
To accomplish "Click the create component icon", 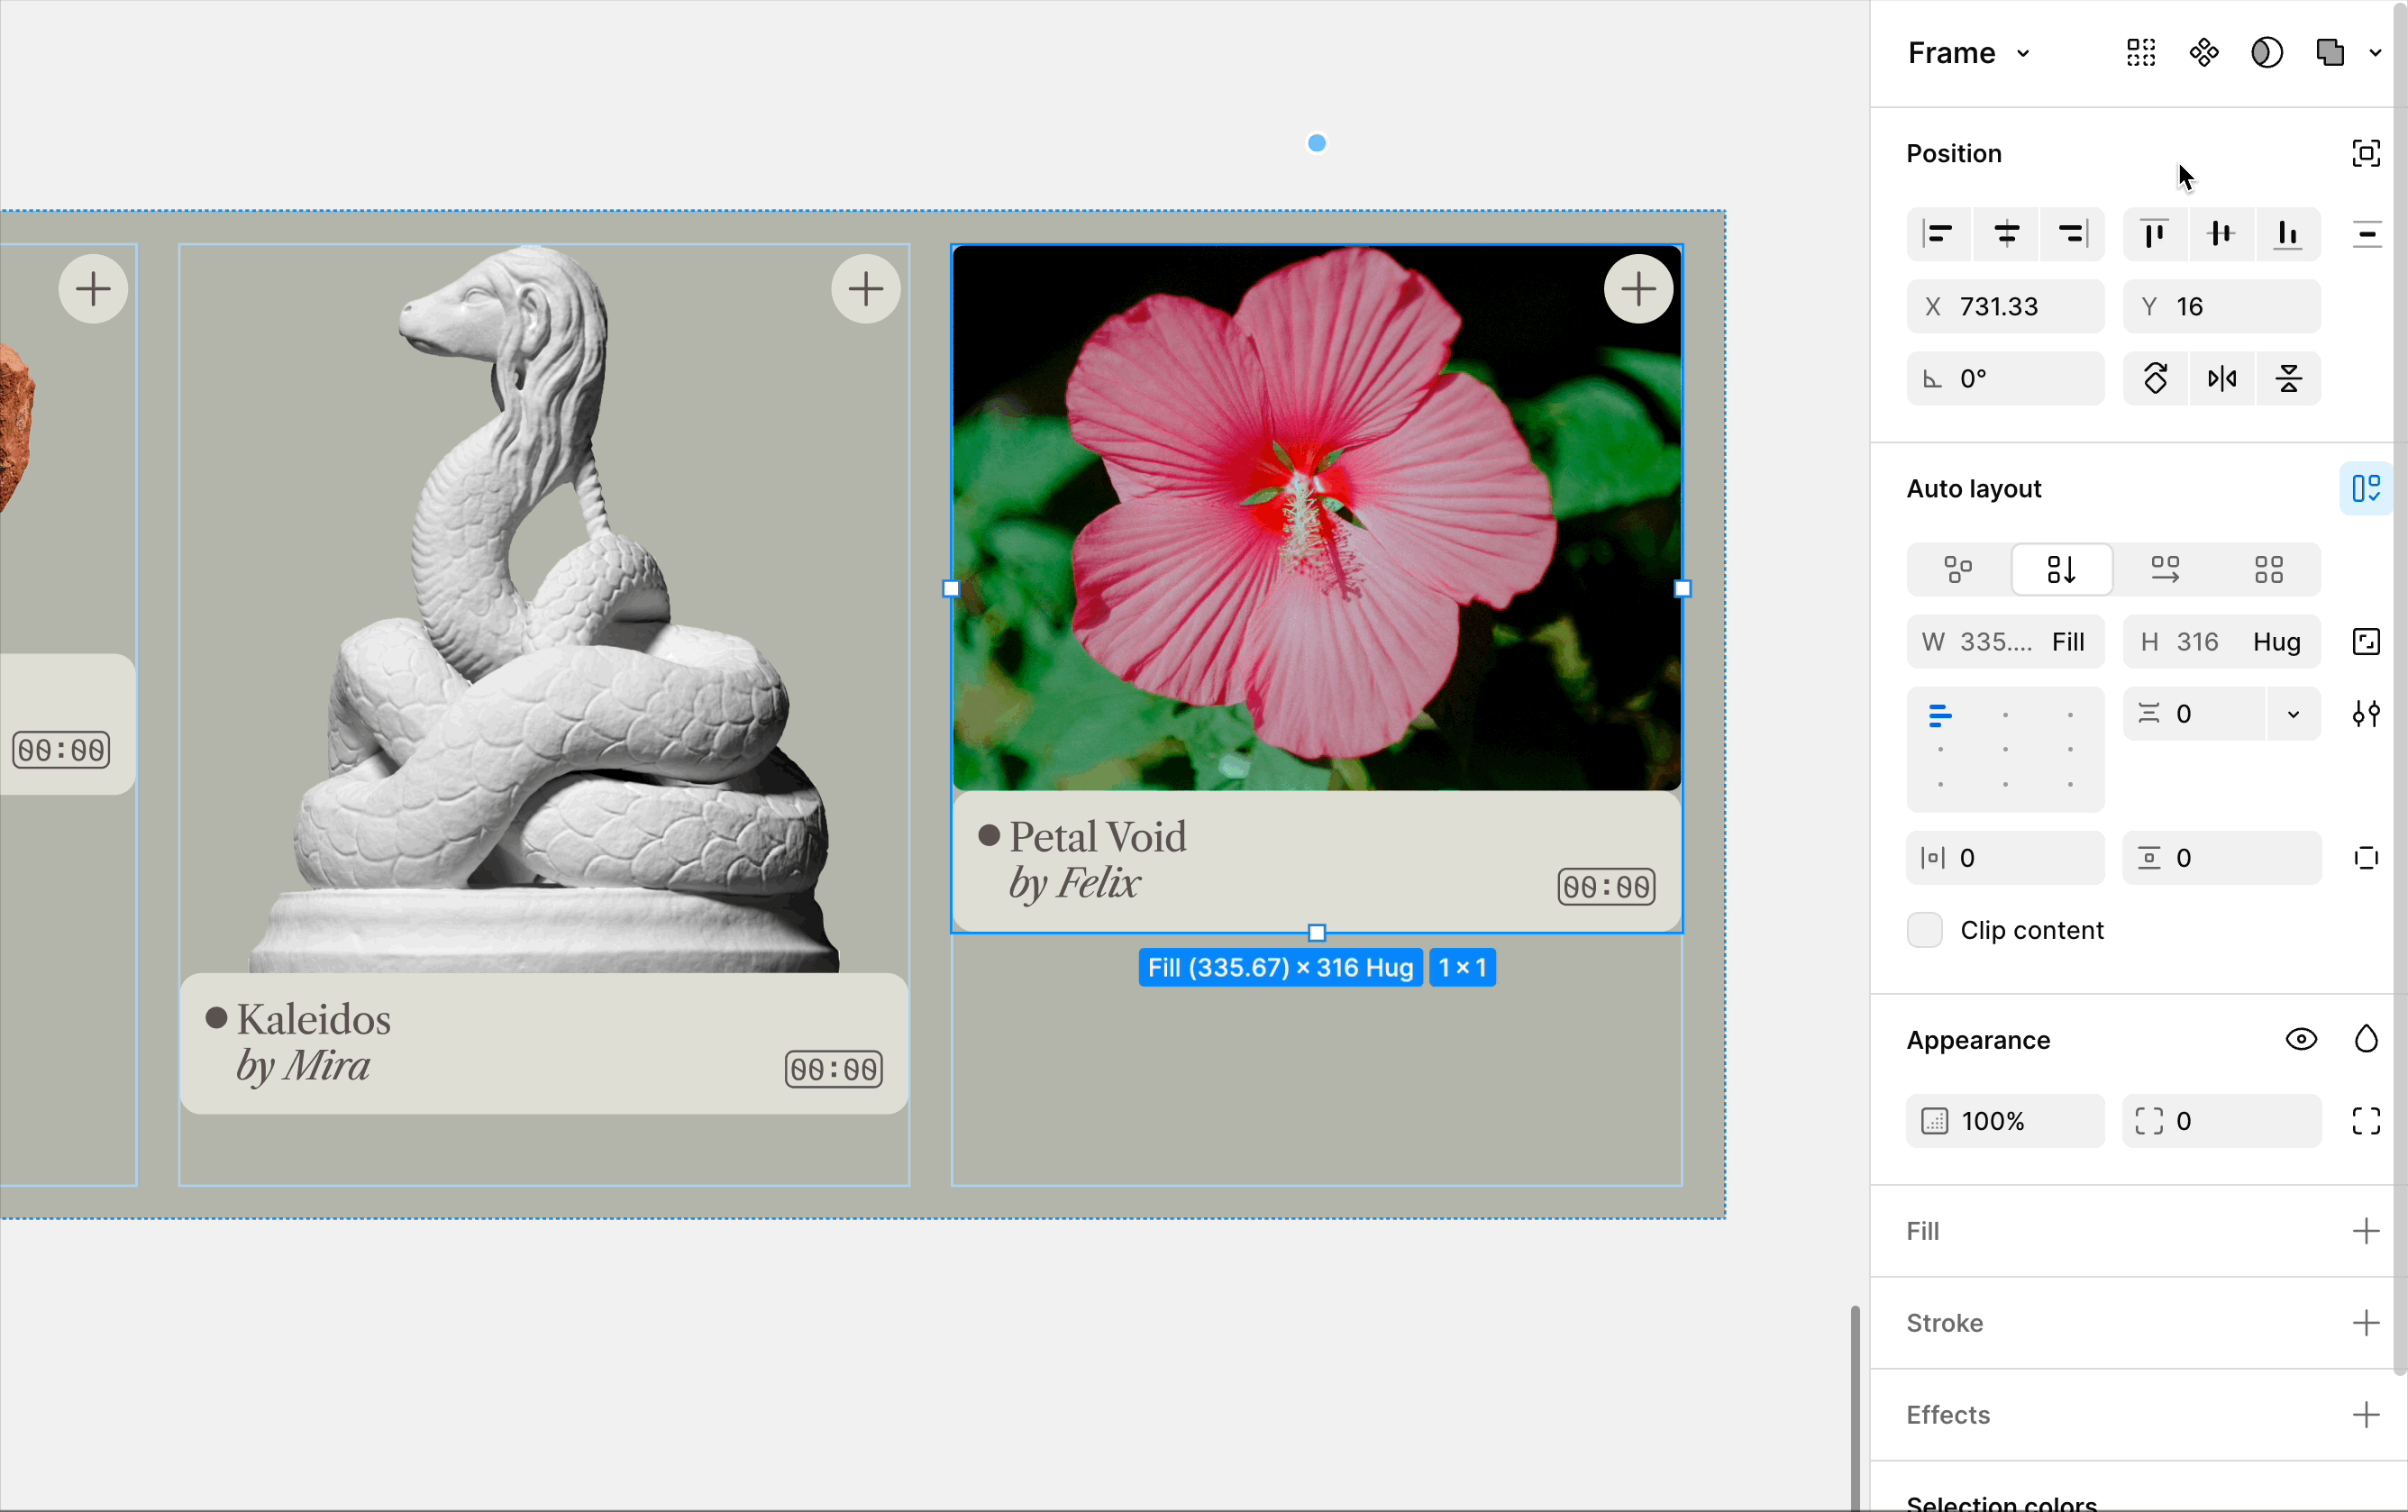I will [2204, 53].
